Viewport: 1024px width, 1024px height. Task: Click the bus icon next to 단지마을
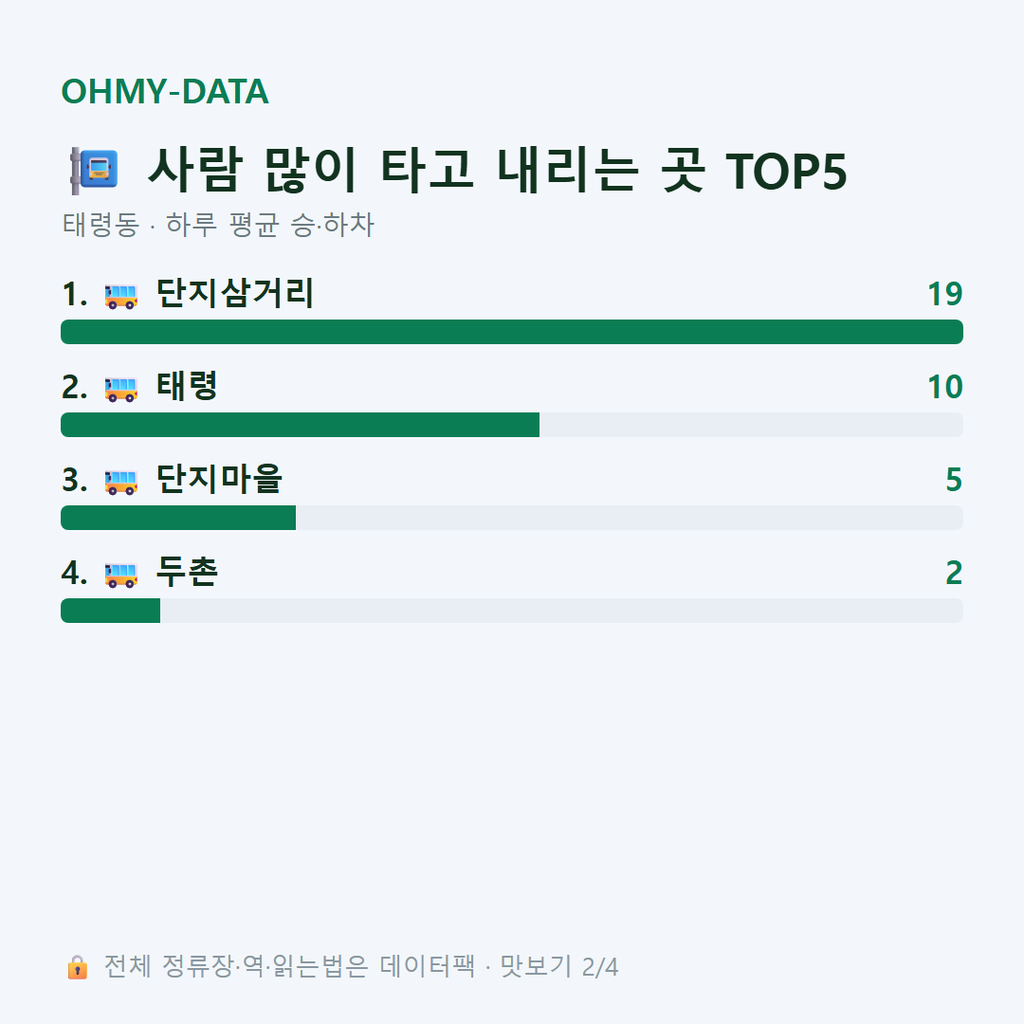click(121, 482)
